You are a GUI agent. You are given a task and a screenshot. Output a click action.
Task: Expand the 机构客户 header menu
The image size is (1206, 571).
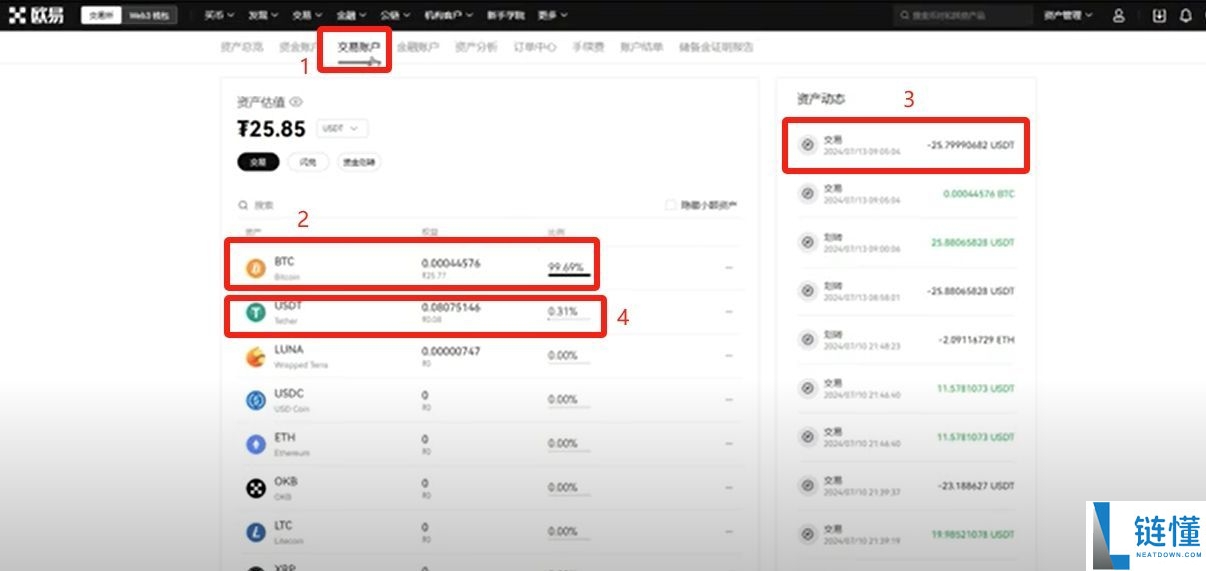(449, 16)
